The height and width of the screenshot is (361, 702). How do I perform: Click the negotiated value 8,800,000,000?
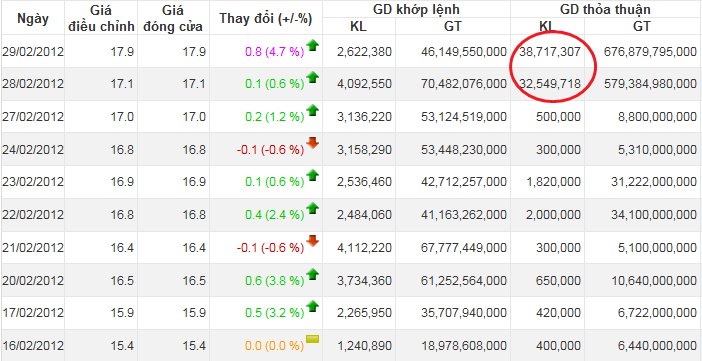coord(657,117)
